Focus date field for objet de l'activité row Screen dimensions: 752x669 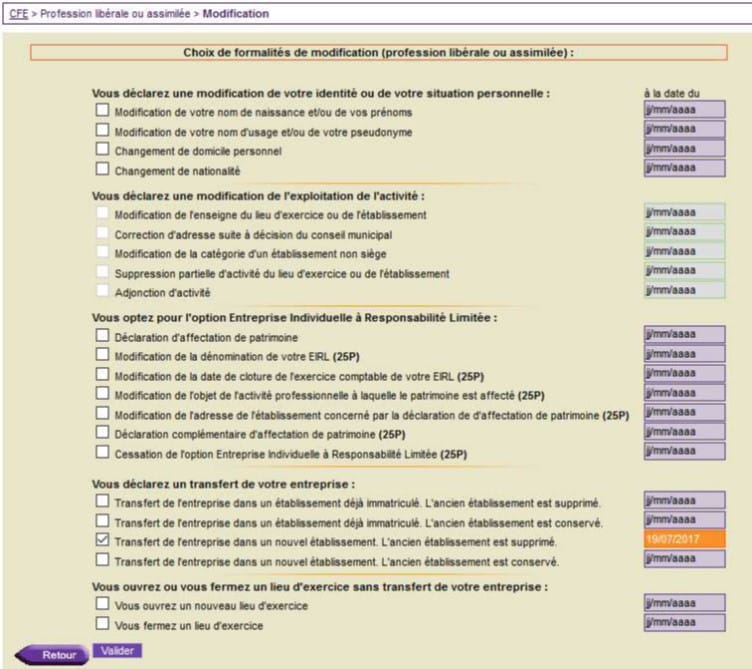click(x=684, y=392)
